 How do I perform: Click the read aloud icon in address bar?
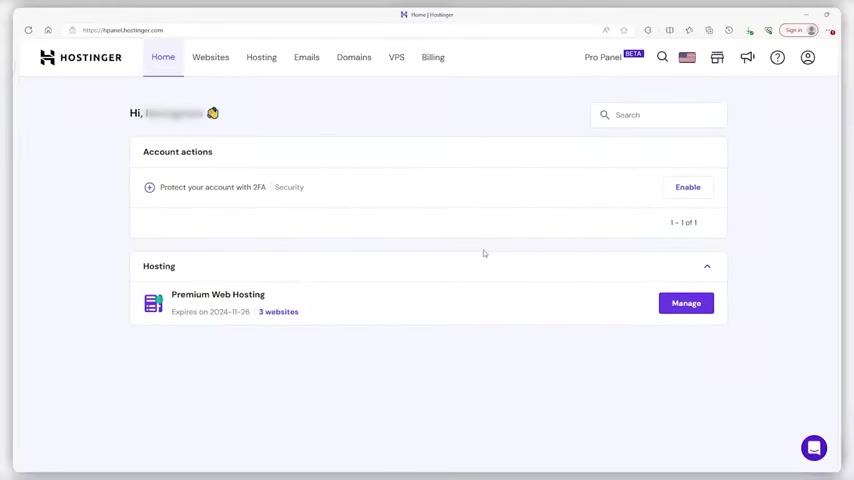point(606,30)
